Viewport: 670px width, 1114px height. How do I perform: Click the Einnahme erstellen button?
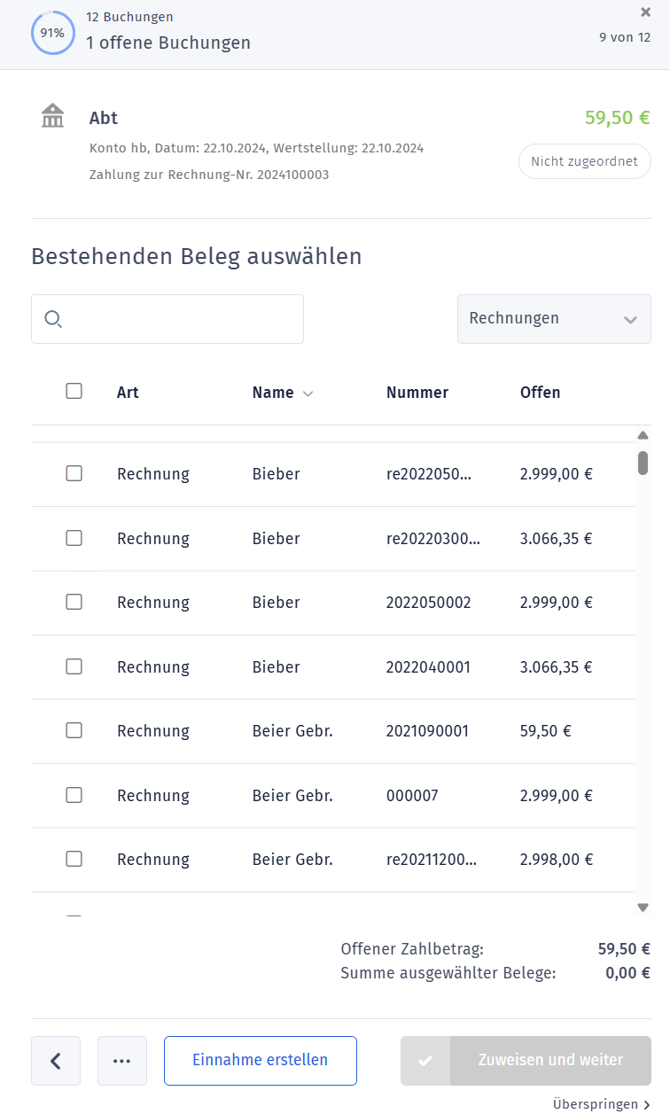(x=260, y=1061)
